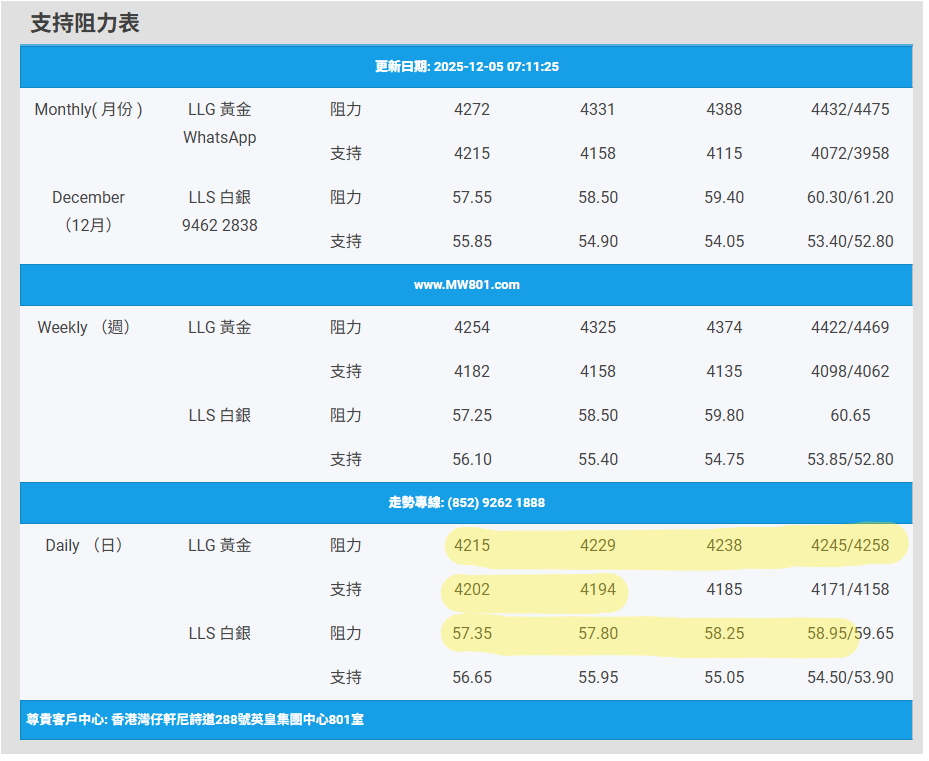Click the 60.65 weekly silver resistance value
This screenshot has height=761, width=929.
coord(849,416)
